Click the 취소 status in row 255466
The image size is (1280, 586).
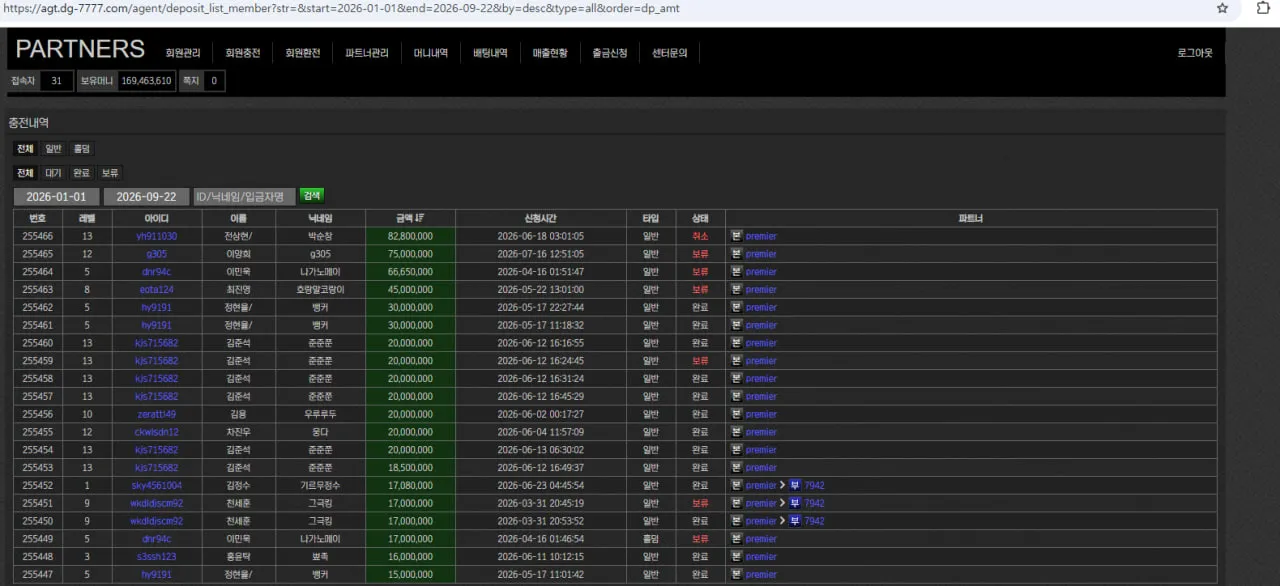(x=700, y=236)
